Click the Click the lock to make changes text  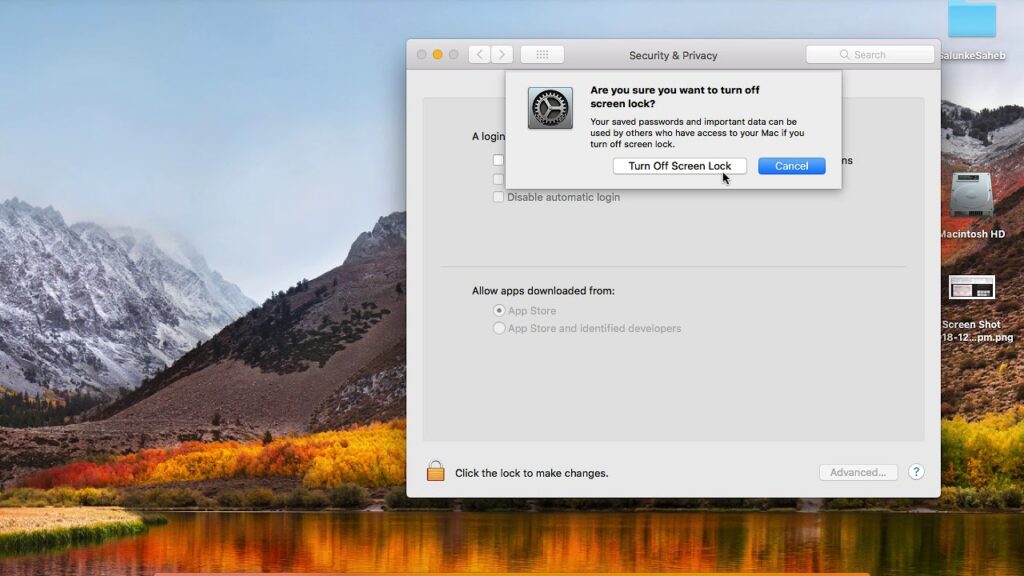(529, 472)
